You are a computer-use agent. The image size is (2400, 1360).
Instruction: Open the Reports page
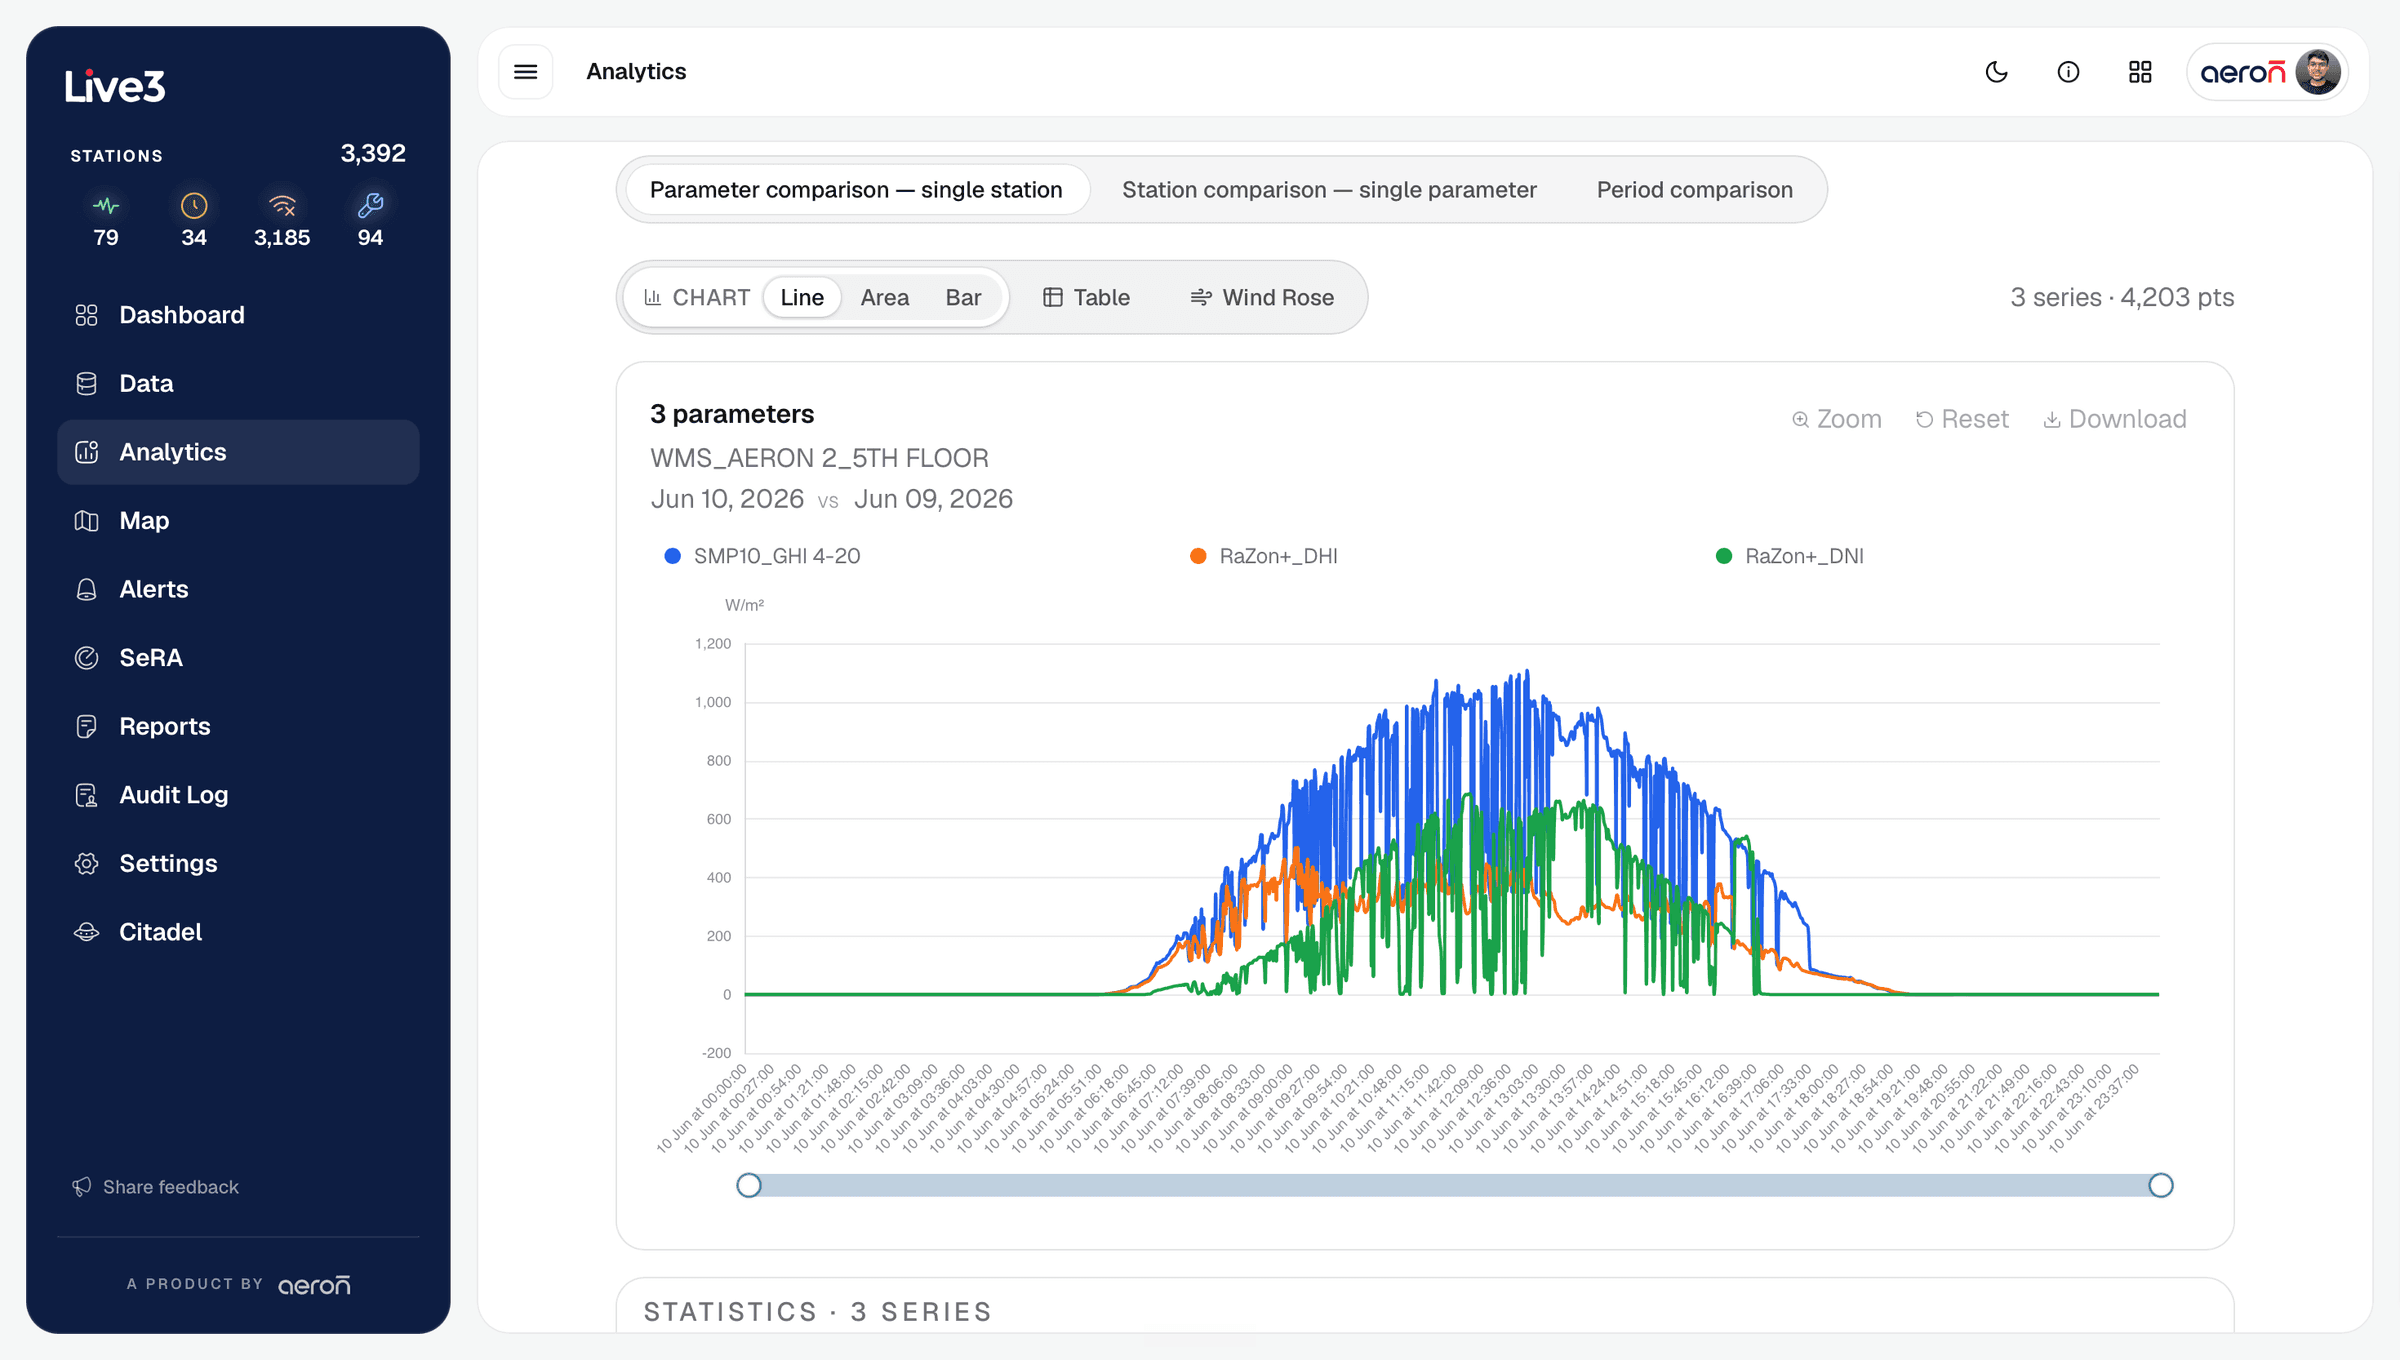(238, 726)
